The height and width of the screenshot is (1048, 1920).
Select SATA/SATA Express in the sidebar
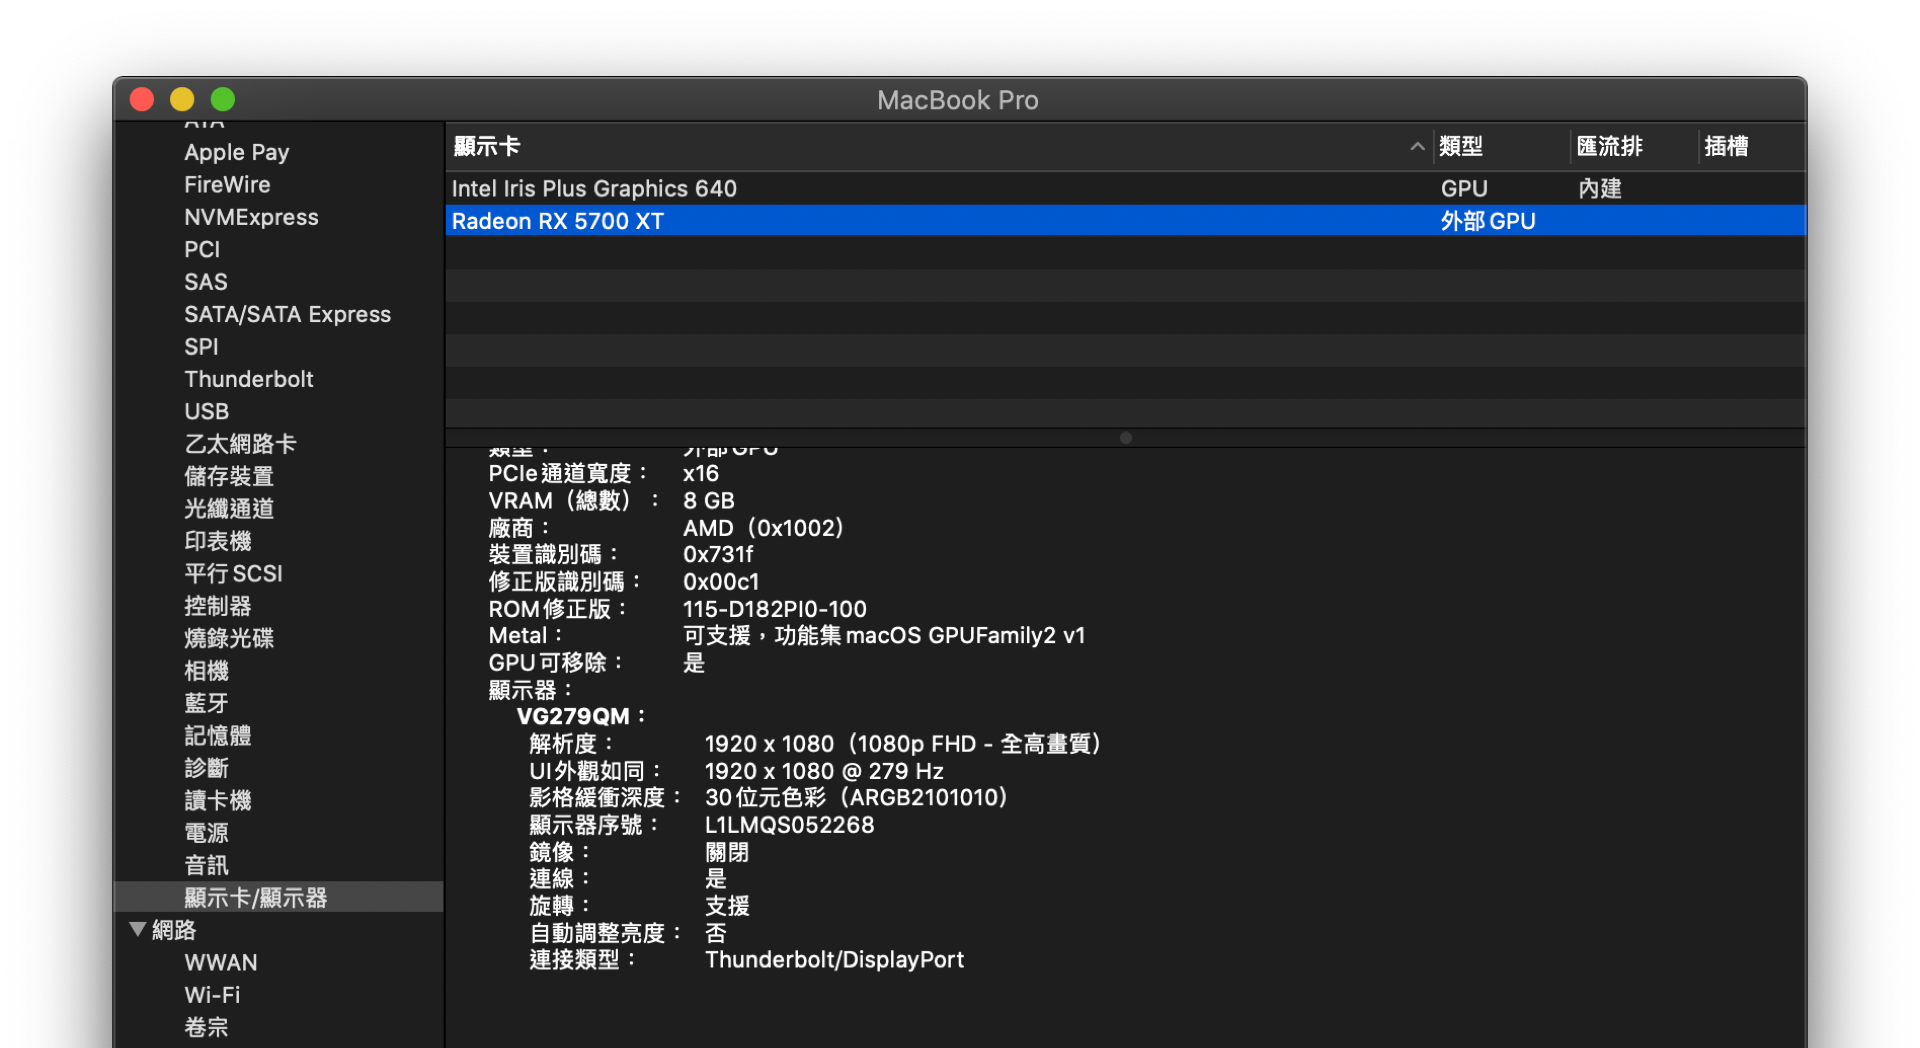pos(287,314)
